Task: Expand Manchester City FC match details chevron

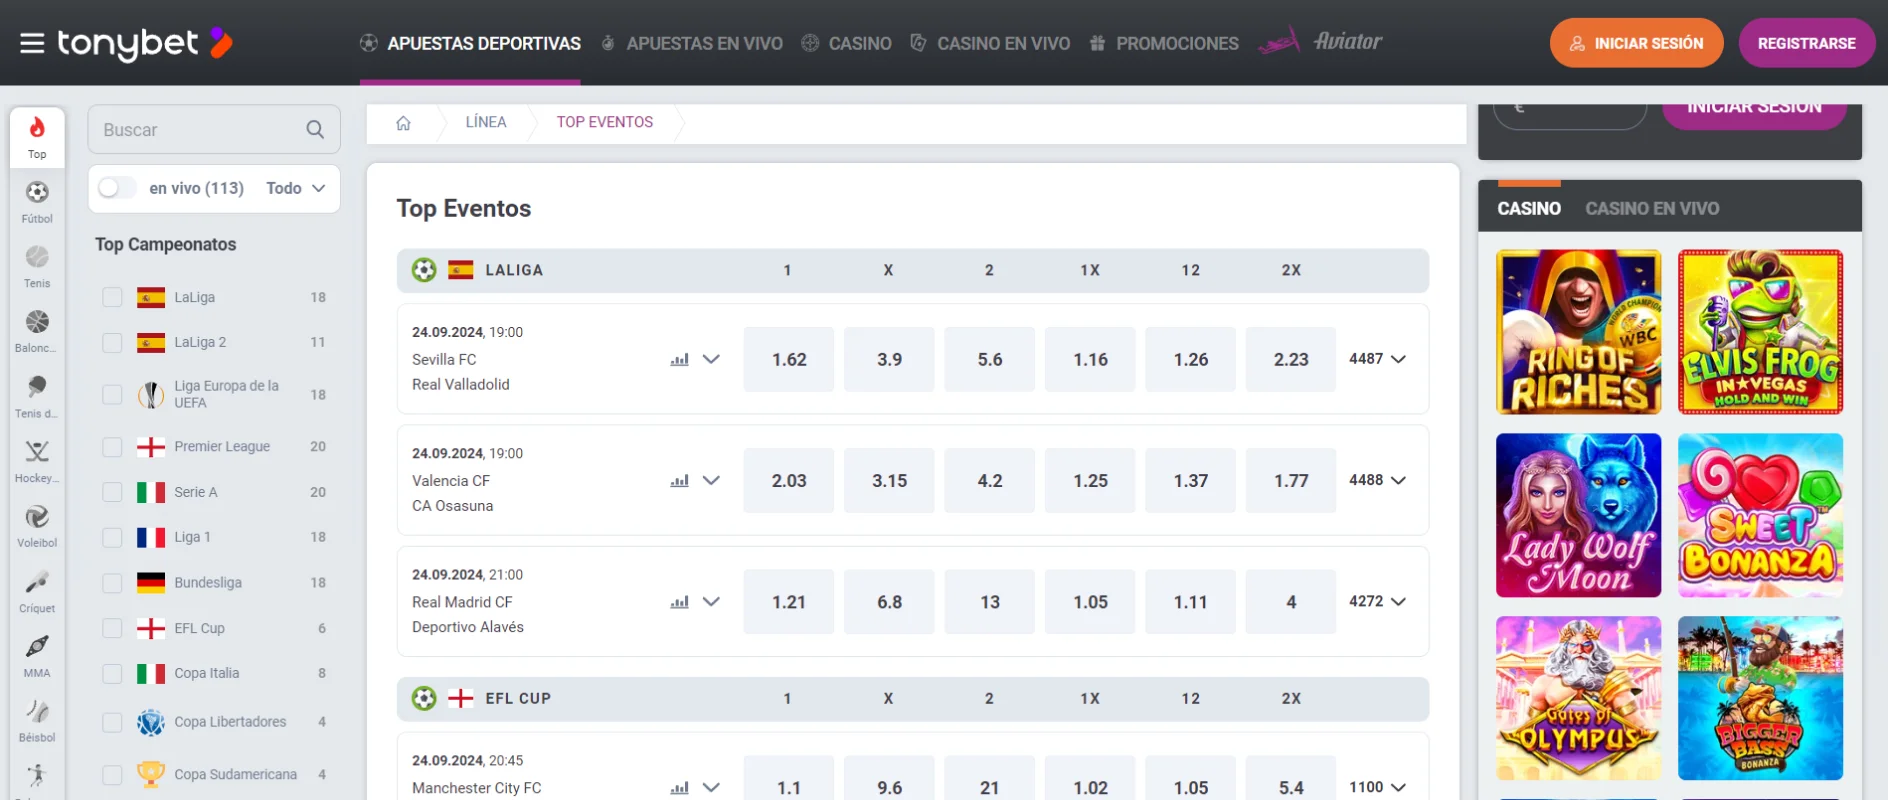Action: tap(711, 788)
